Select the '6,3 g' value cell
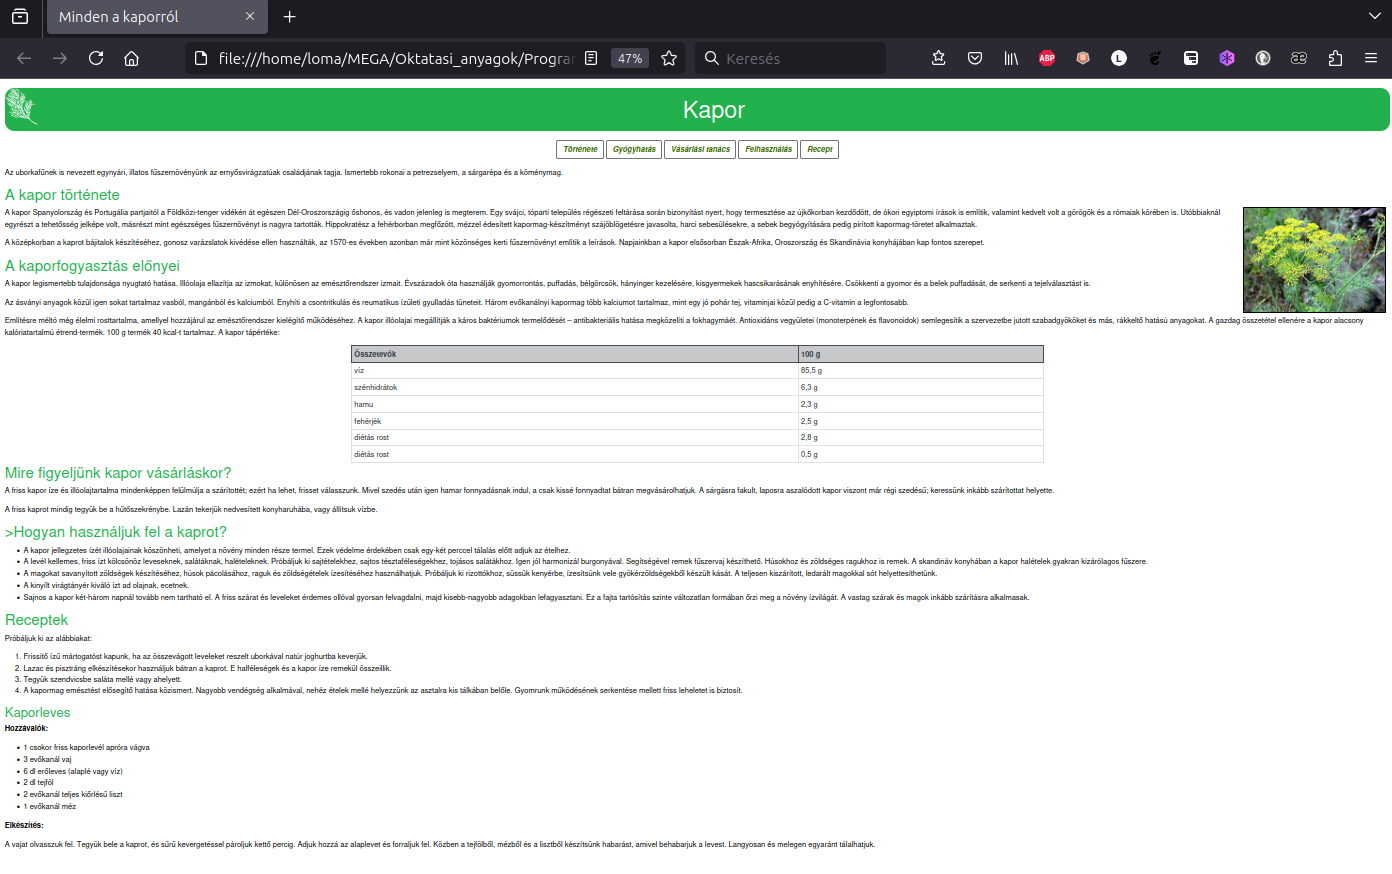 coord(921,387)
